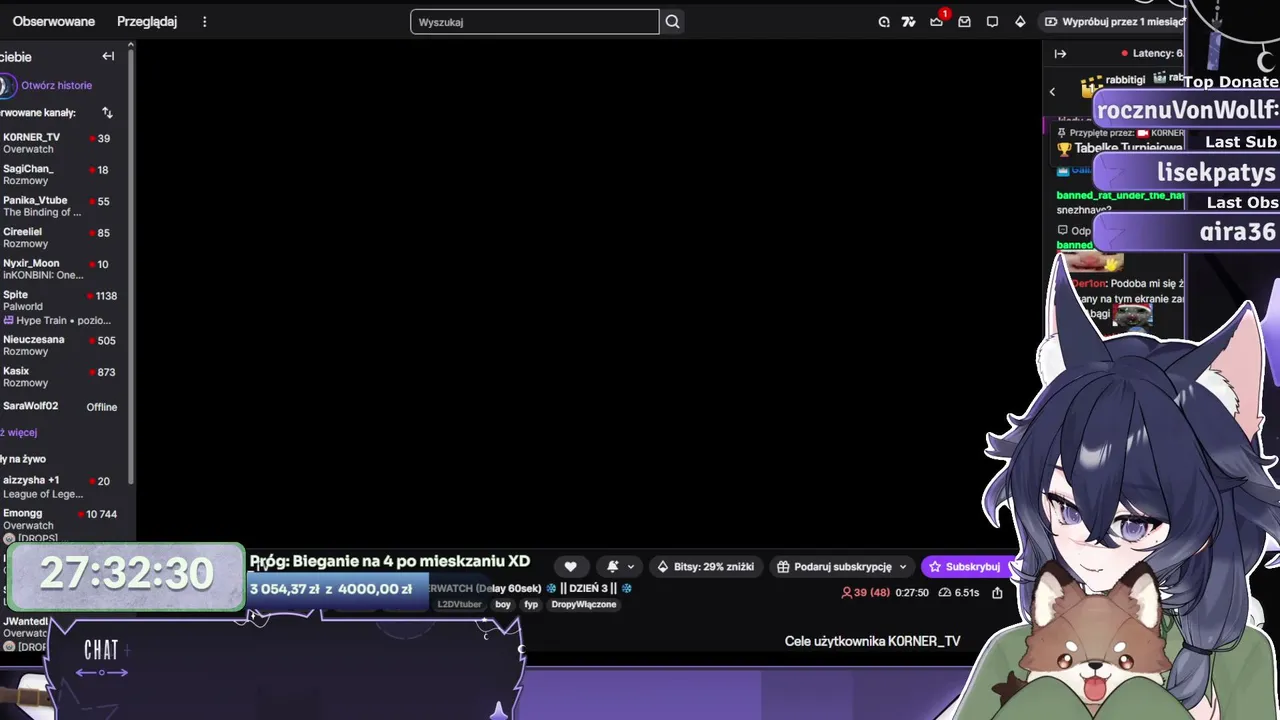Screen dimensions: 1280x720
Task: Open SagiChan_ channel in sidebar
Action: (60, 175)
